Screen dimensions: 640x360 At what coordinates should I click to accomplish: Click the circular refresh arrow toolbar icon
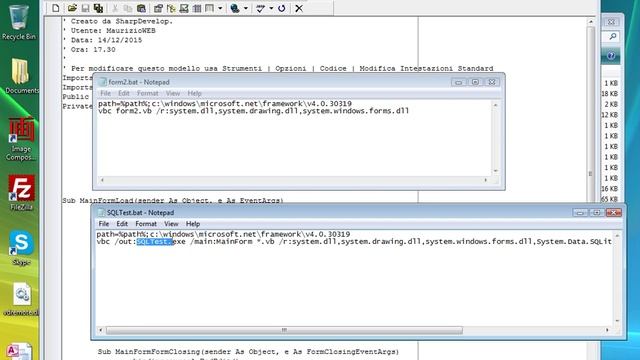(x=282, y=8)
